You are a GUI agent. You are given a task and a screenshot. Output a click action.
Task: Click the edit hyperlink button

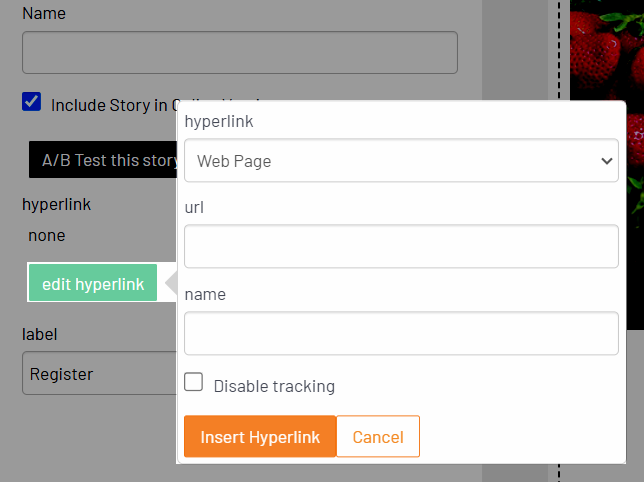93,284
